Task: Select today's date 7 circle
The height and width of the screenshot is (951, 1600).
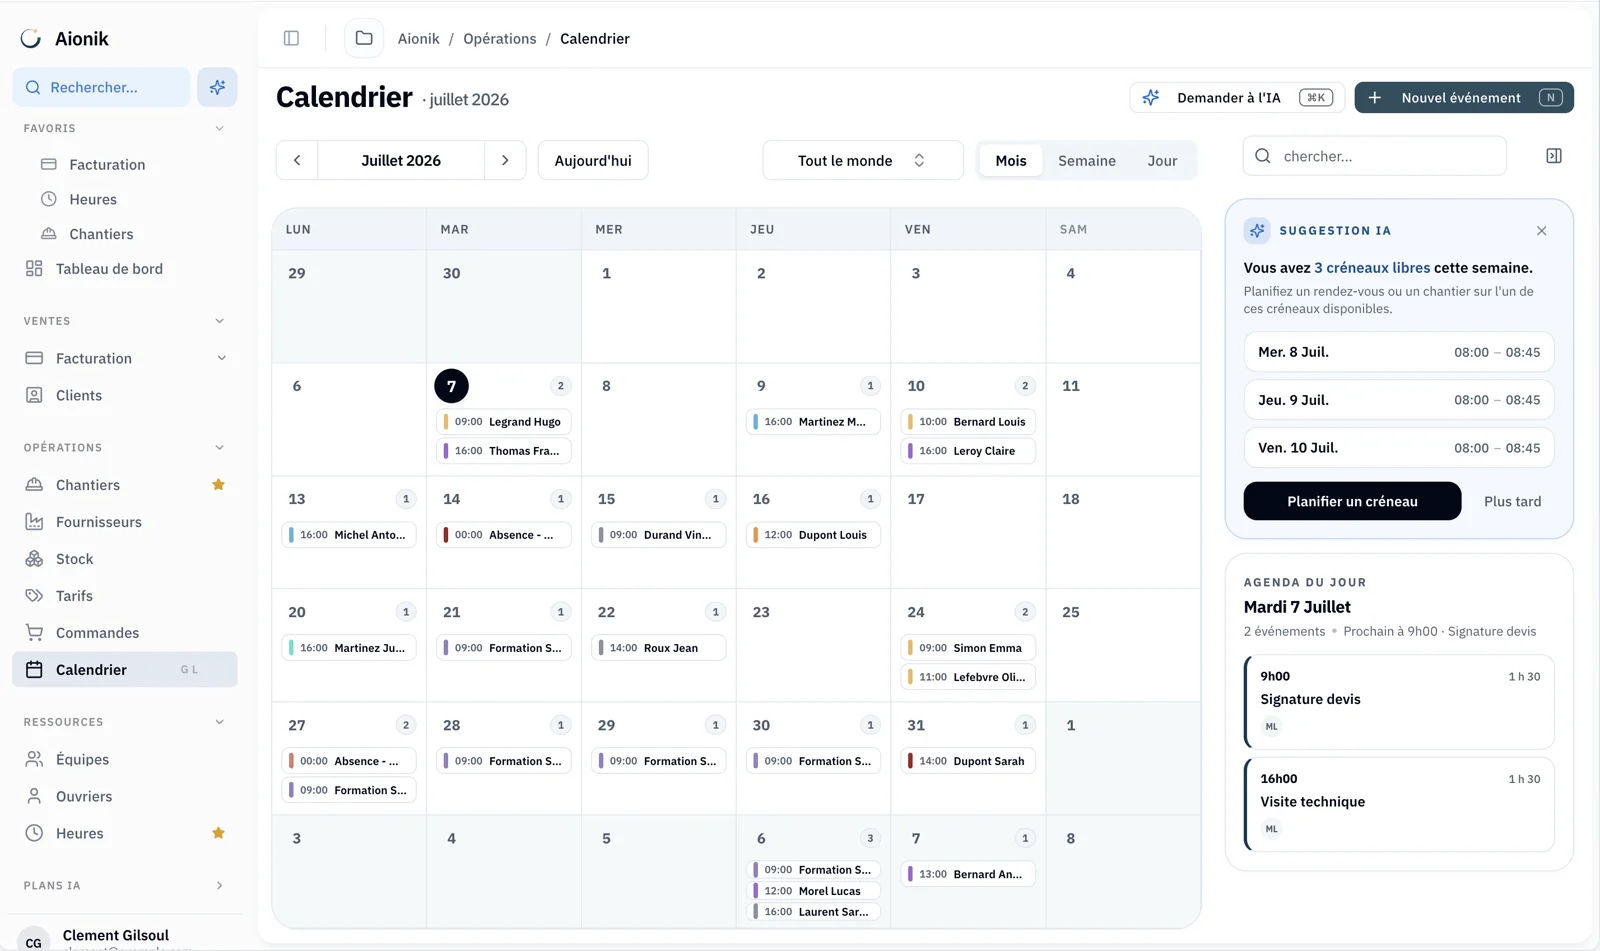Action: (451, 386)
